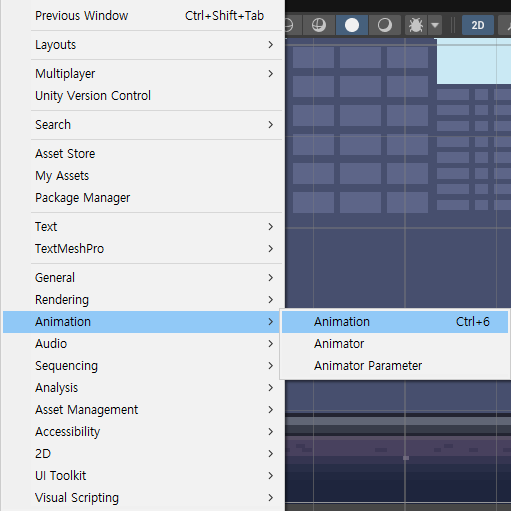Open the Audio submenu

(142, 344)
